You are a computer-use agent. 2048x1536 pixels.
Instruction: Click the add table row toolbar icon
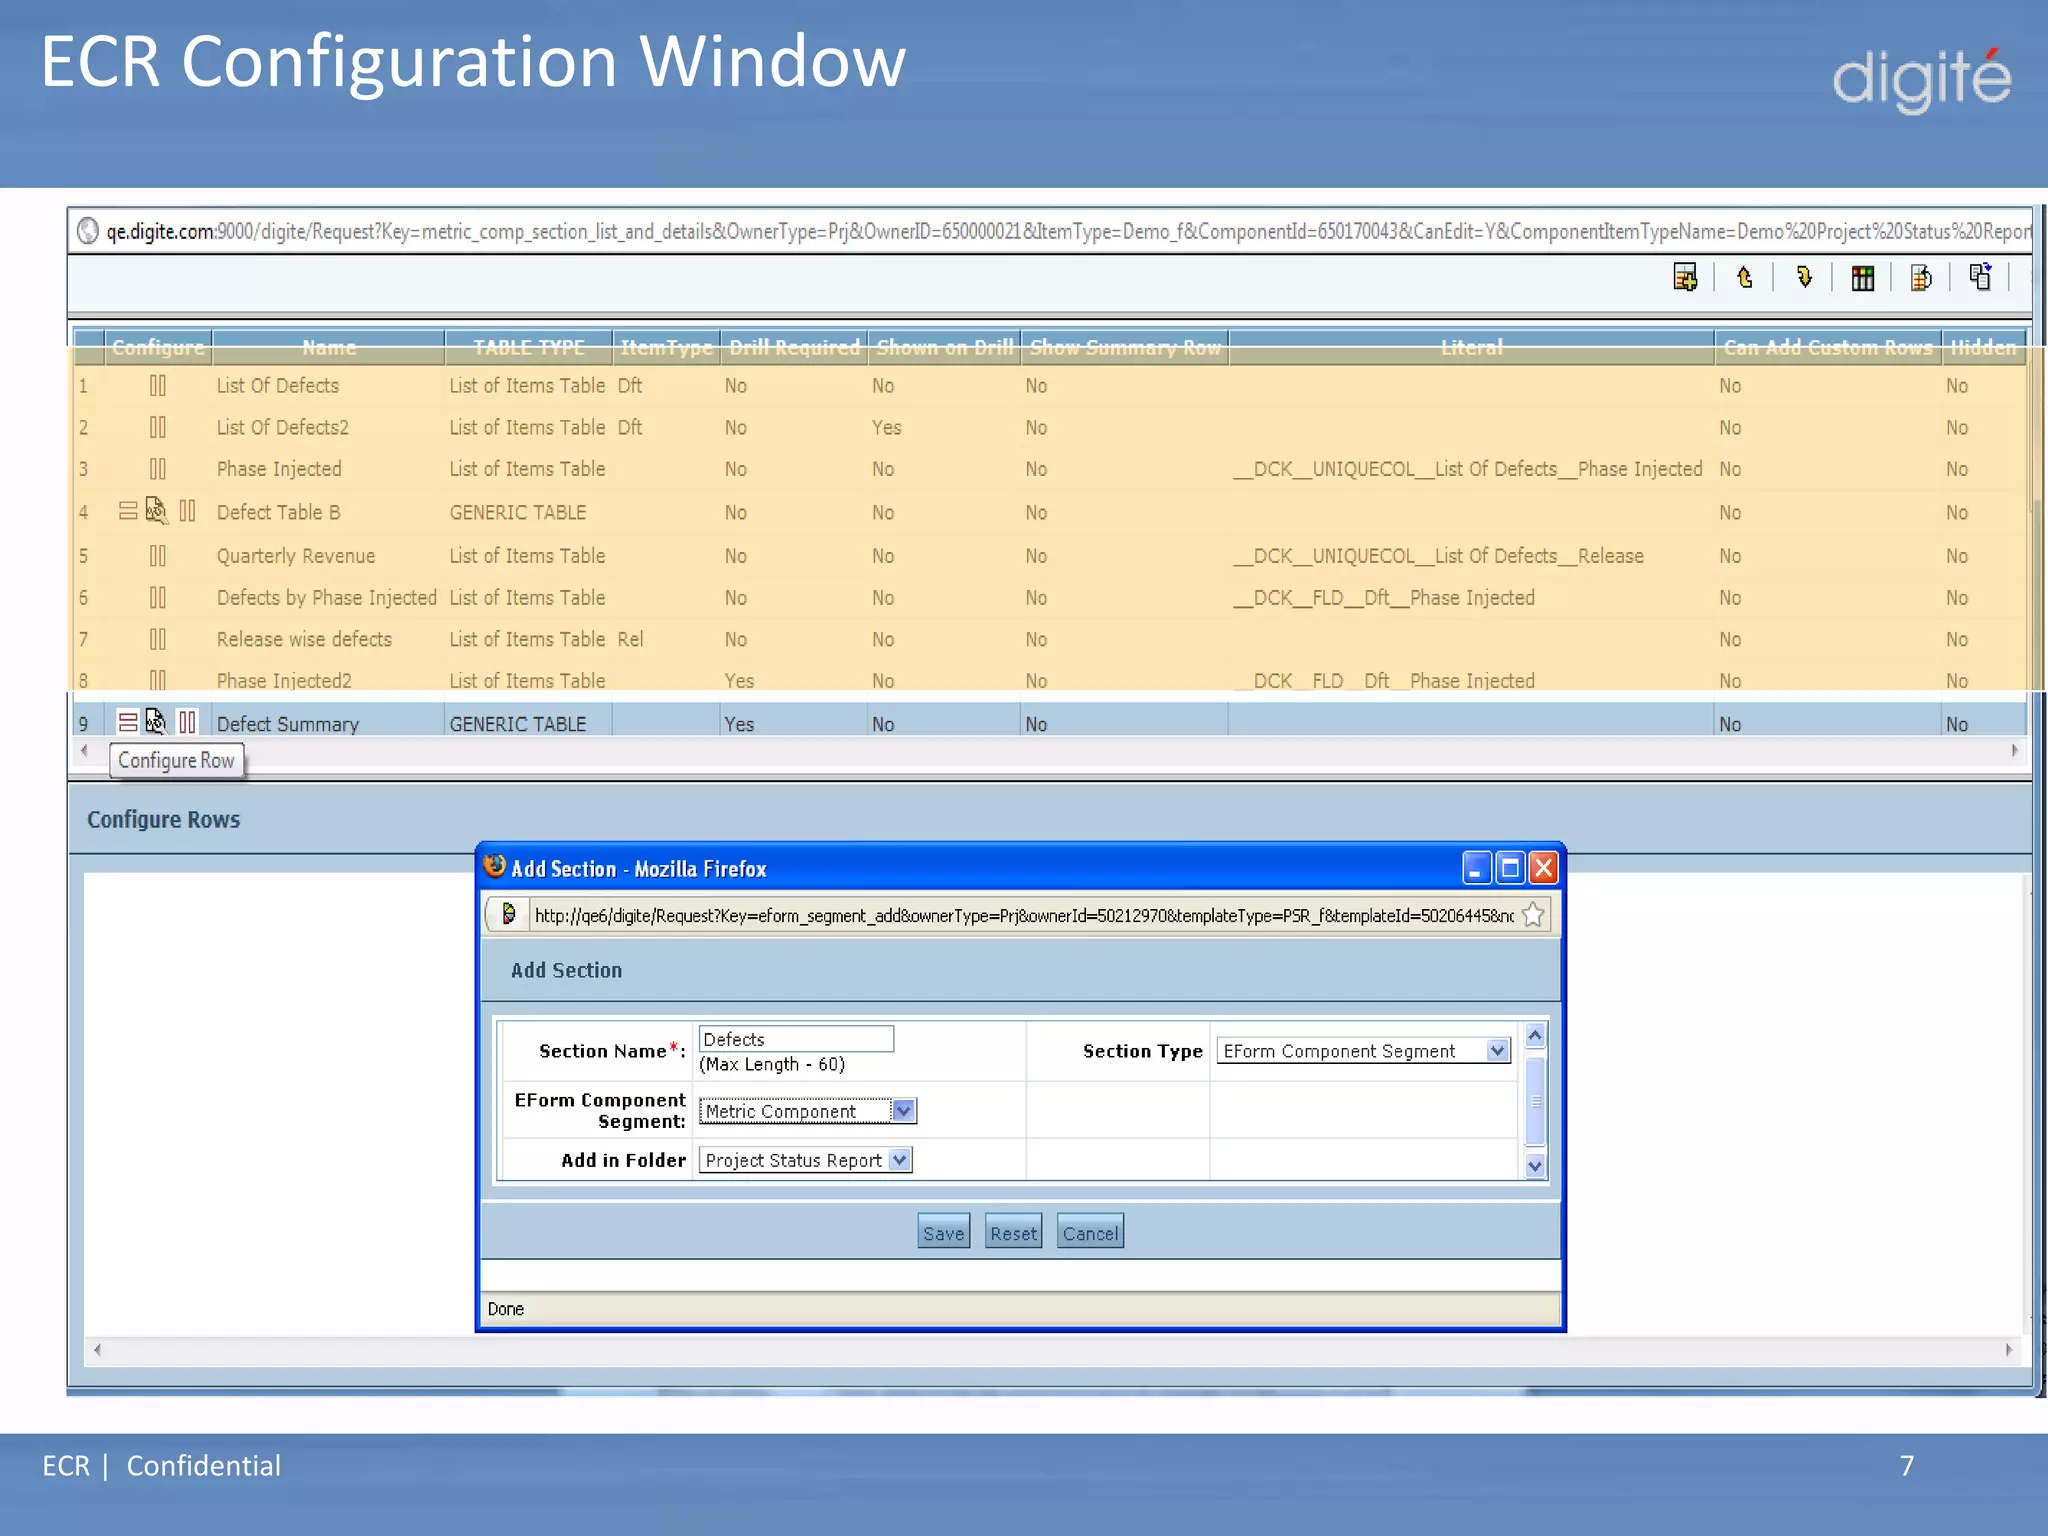pos(1685,277)
